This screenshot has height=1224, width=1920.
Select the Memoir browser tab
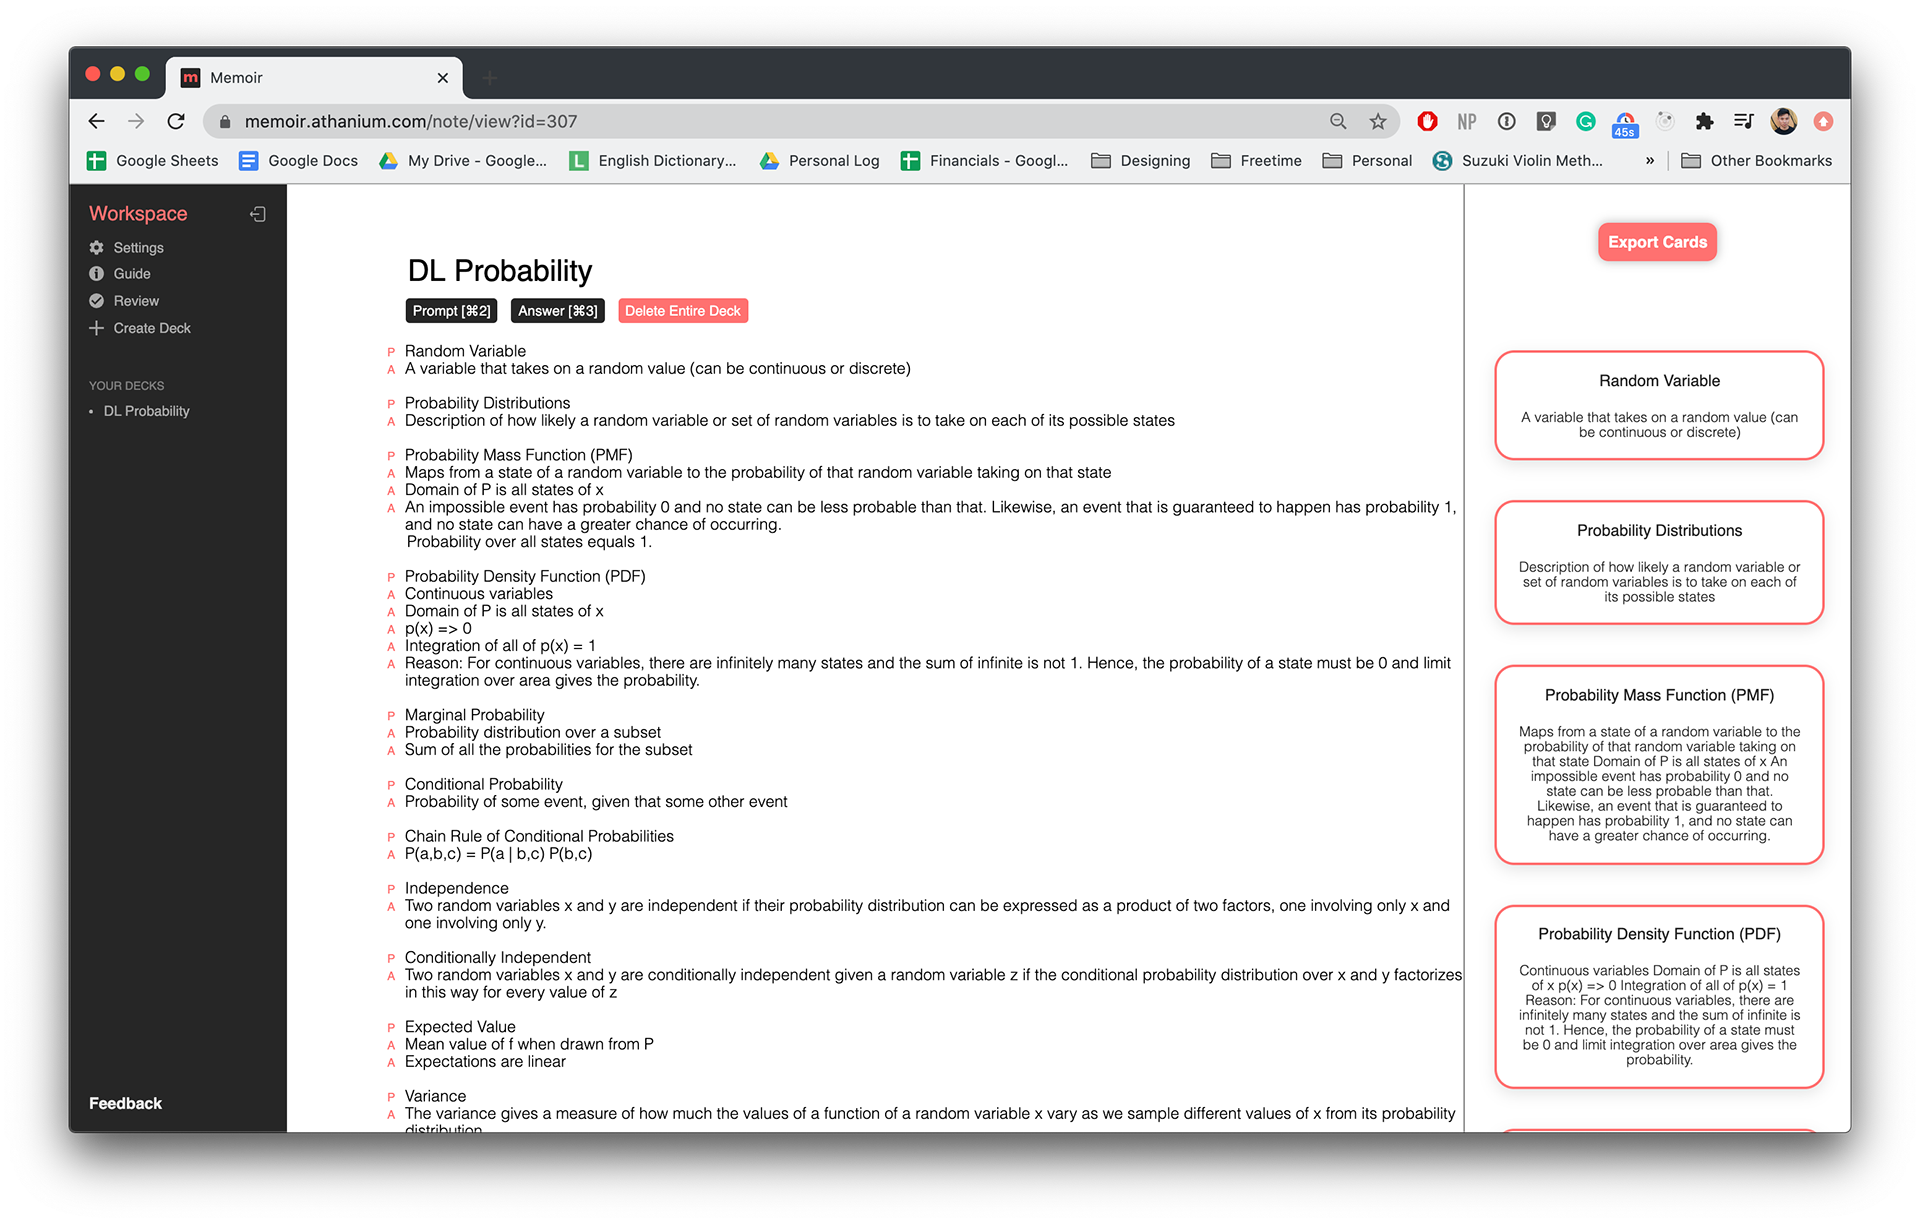click(x=314, y=78)
